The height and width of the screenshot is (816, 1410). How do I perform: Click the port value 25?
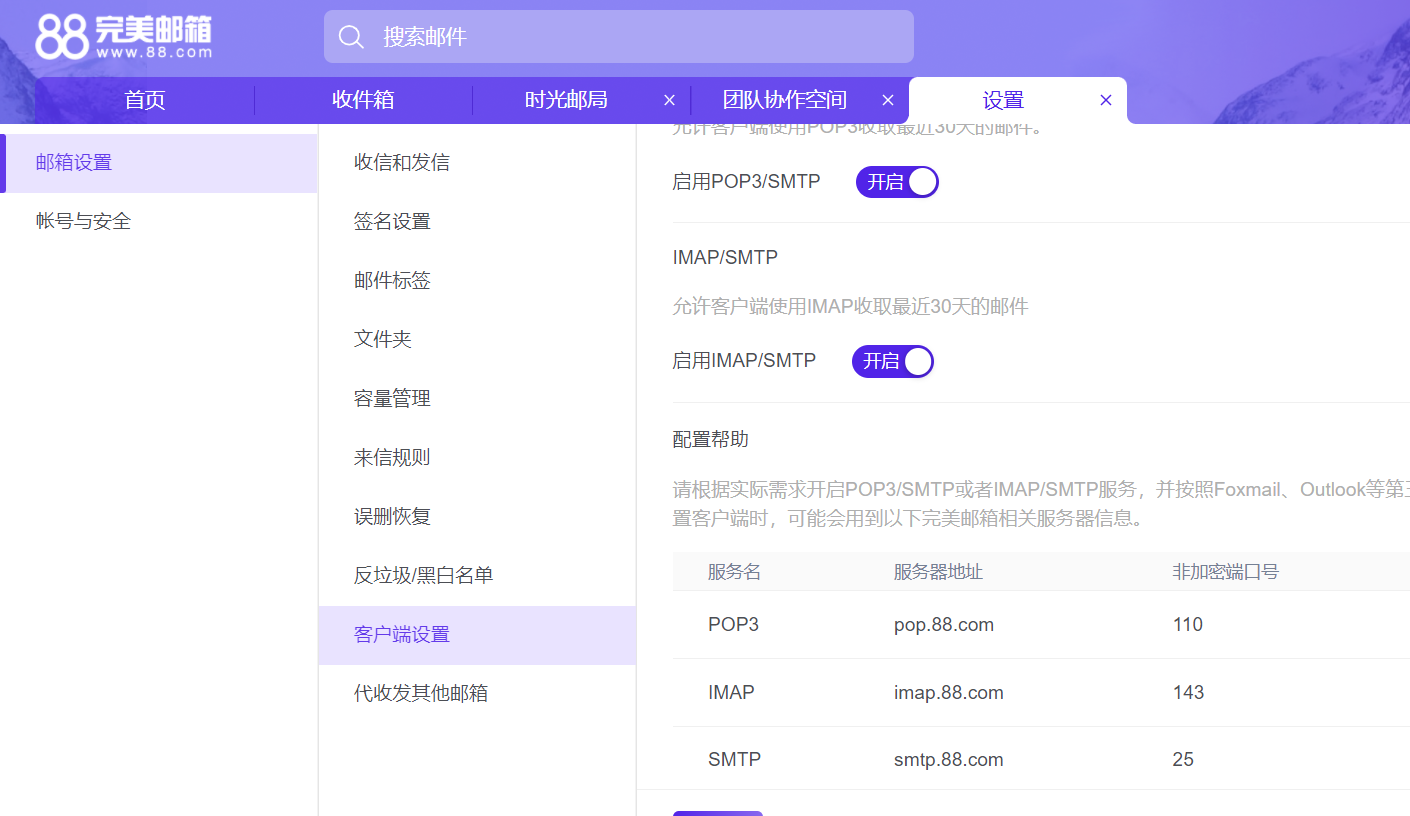coord(1183,760)
